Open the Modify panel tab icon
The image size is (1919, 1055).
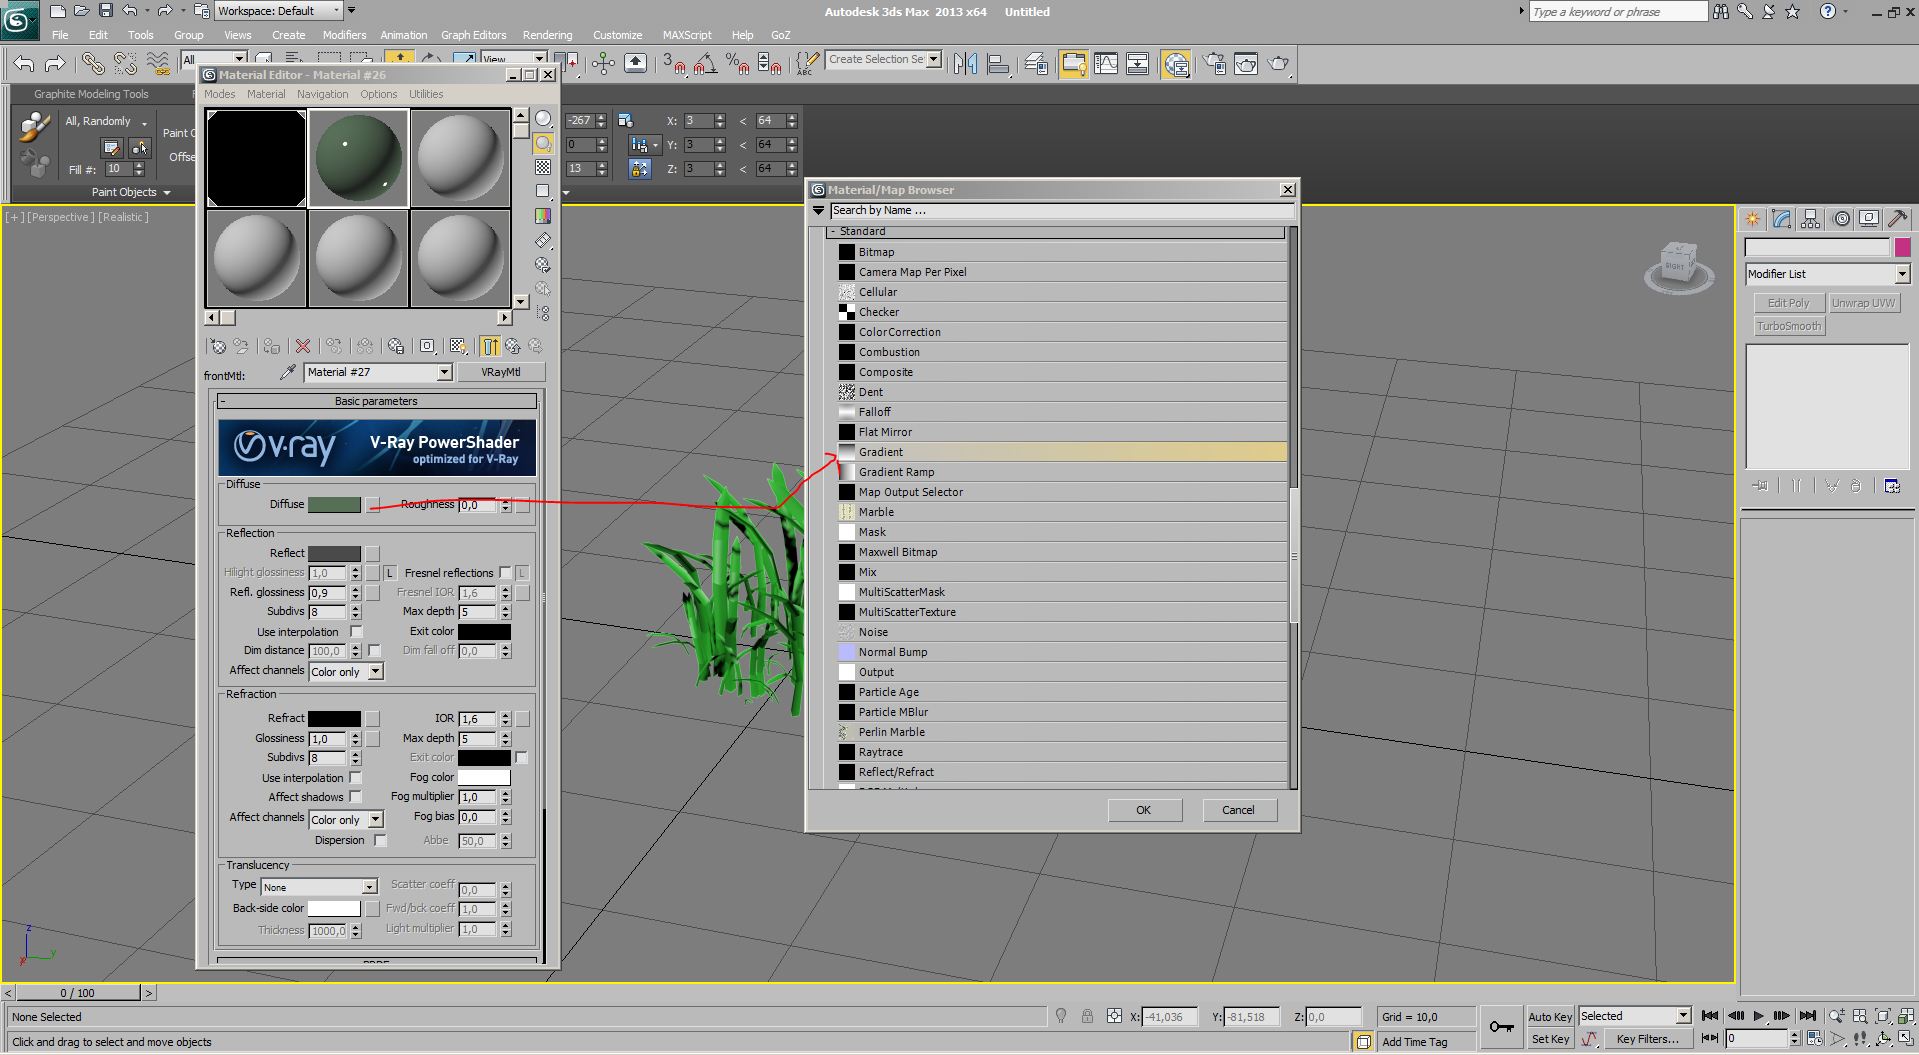(1781, 219)
